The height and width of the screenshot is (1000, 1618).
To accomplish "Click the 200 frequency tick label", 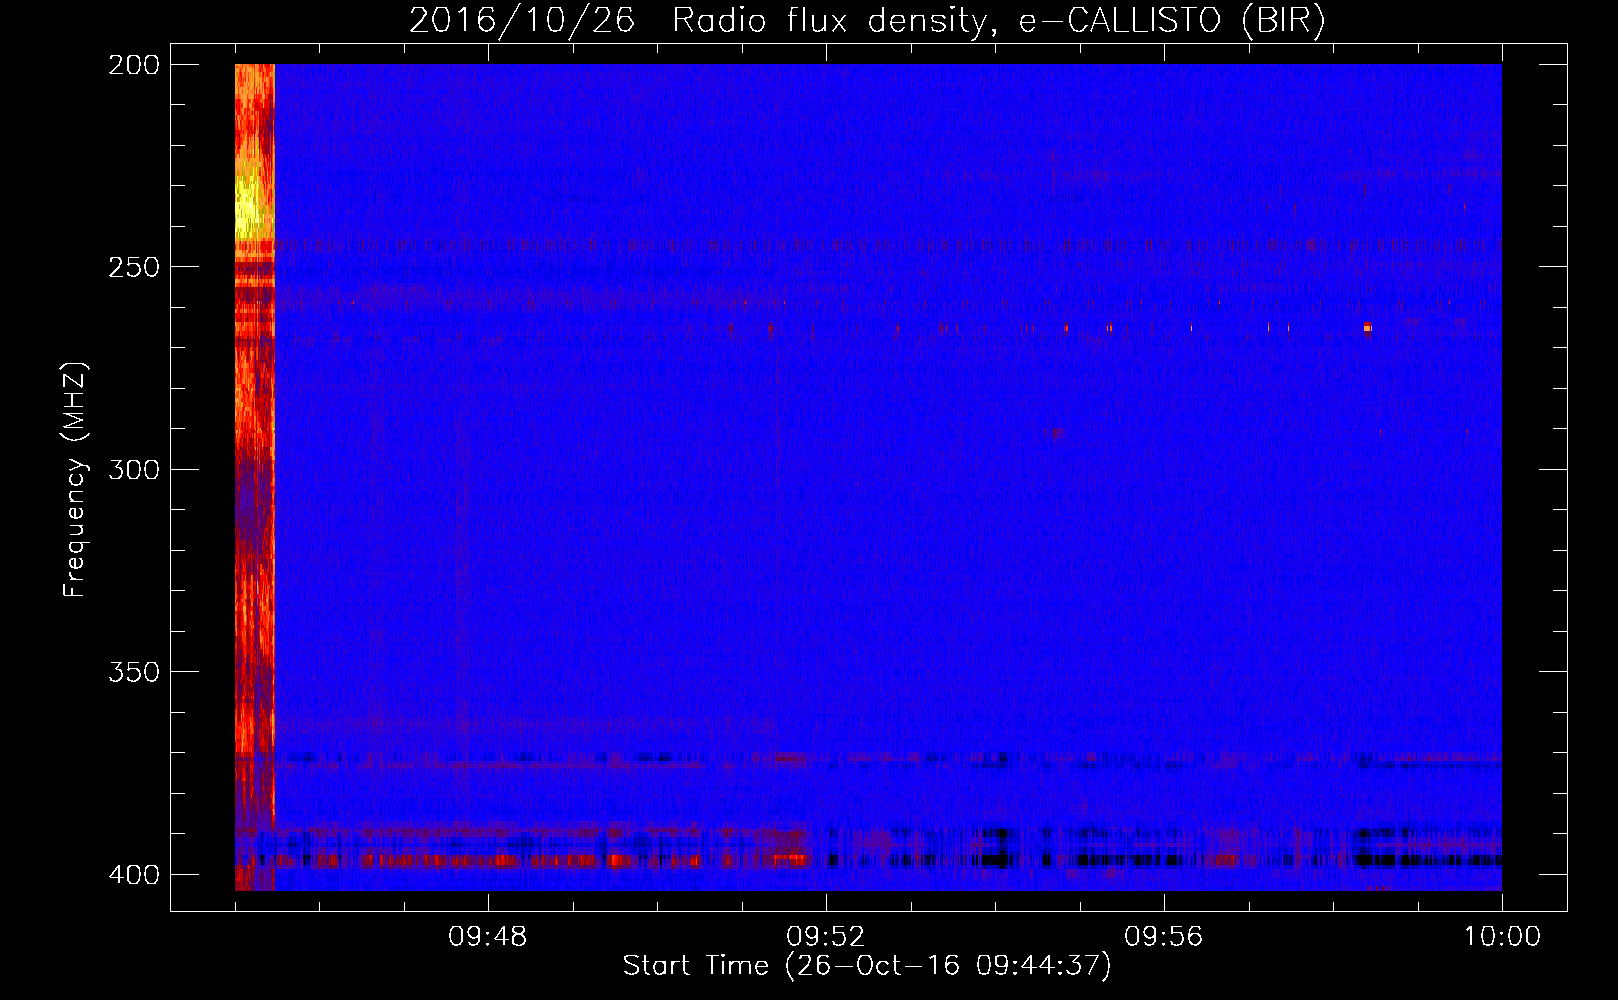I will pos(134,65).
